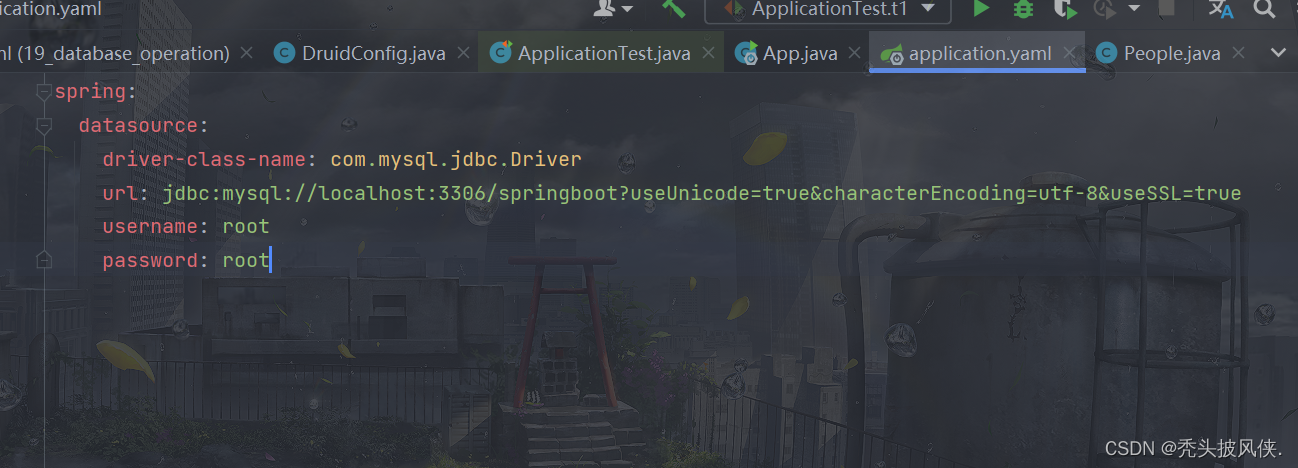
Task: Run ApplicationTest.t1 with the green play button
Action: coord(981,9)
